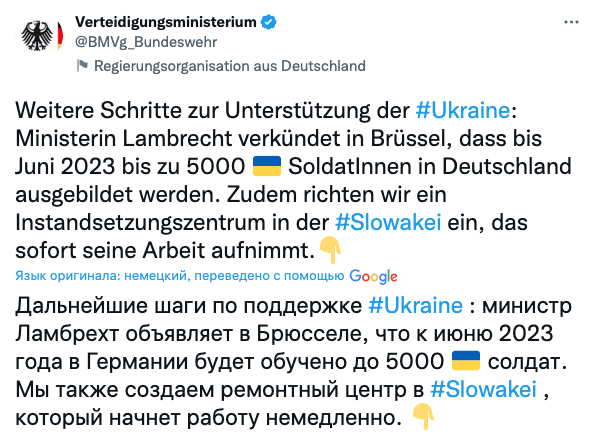Click the Google logo in the translation notice
This screenshot has width=595, height=440.
pos(373,276)
